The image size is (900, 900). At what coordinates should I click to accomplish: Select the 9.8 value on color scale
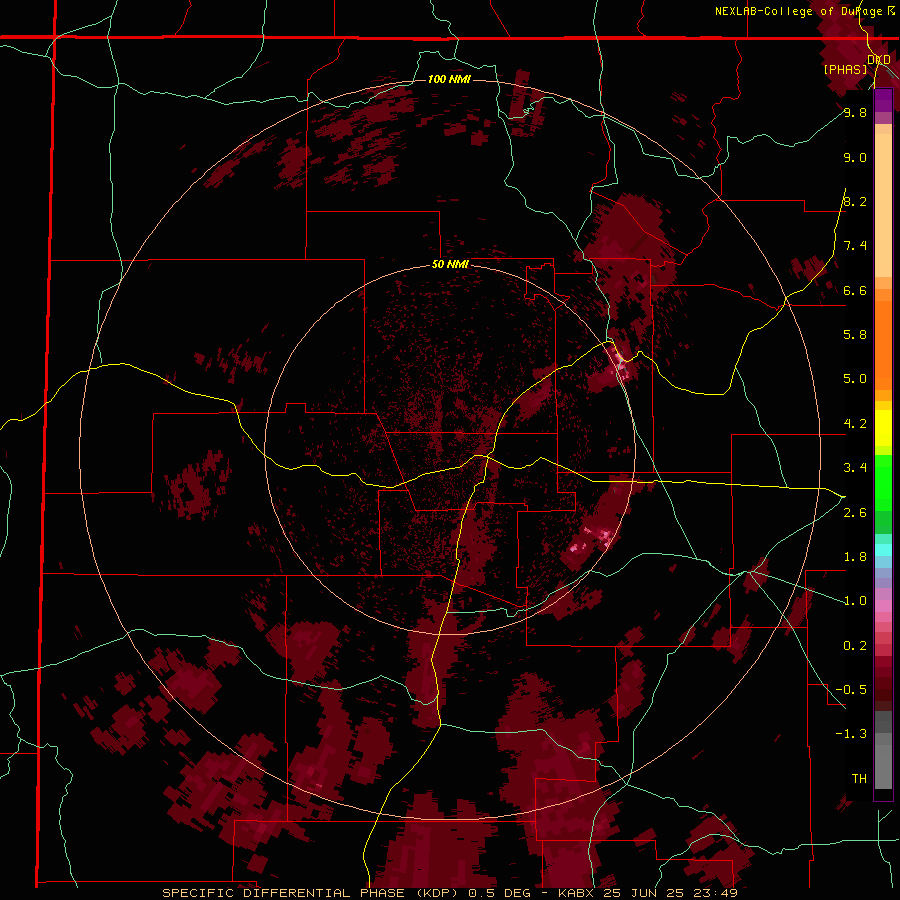pyautogui.click(x=855, y=112)
